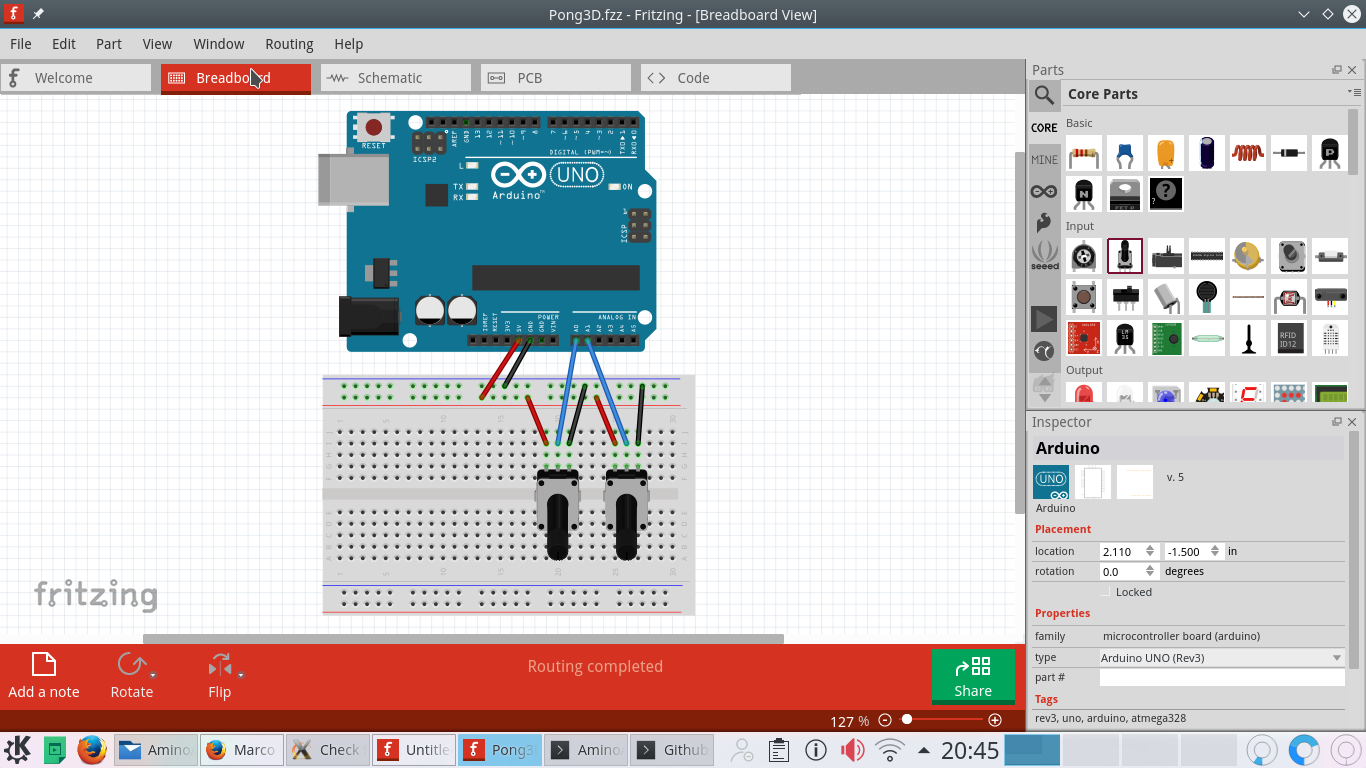
Task: Click the zoom in plus button
Action: tap(995, 720)
